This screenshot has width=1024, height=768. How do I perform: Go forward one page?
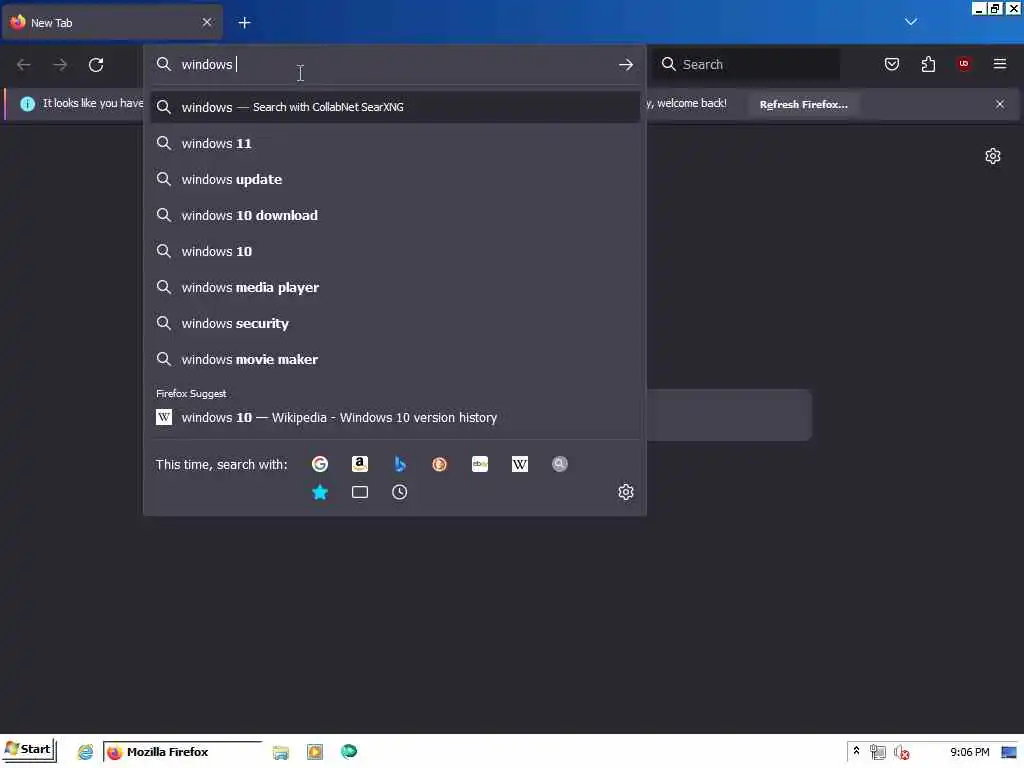click(x=60, y=65)
